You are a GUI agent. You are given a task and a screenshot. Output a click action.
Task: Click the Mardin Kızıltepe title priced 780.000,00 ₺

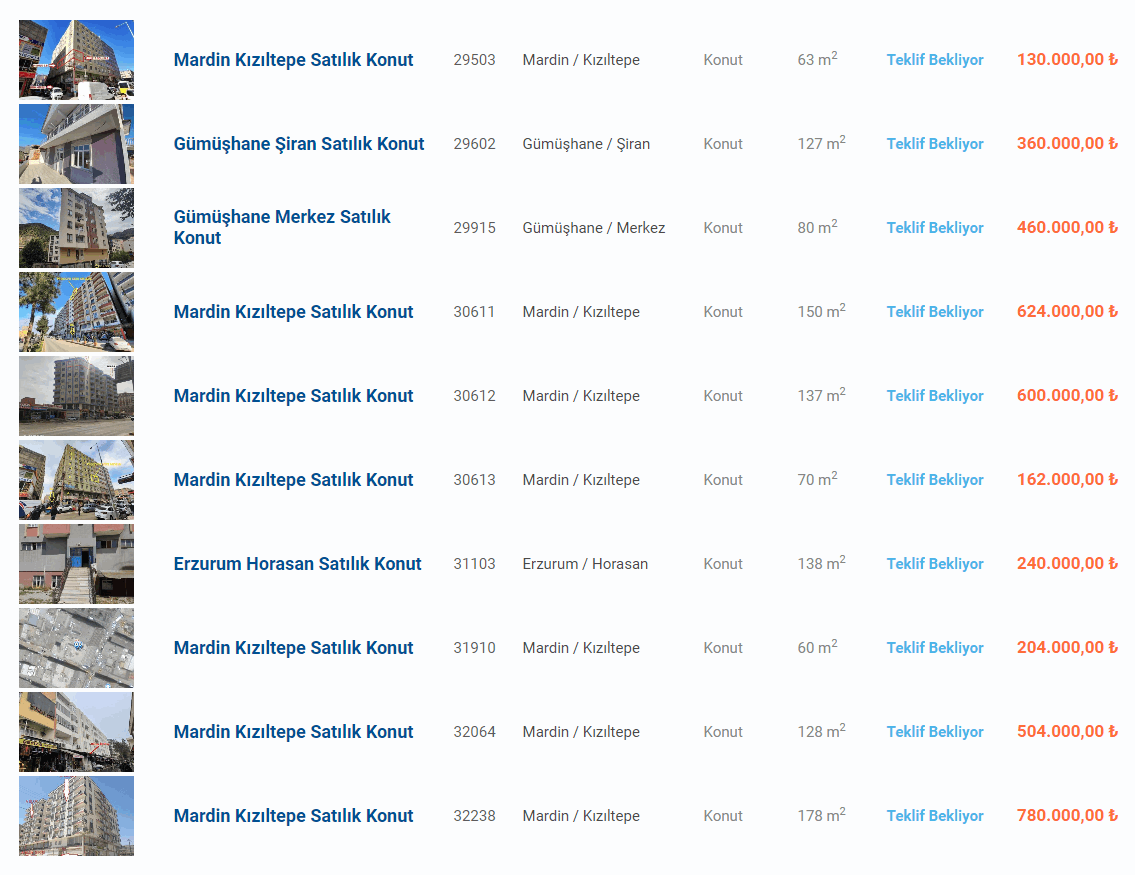pos(293,816)
